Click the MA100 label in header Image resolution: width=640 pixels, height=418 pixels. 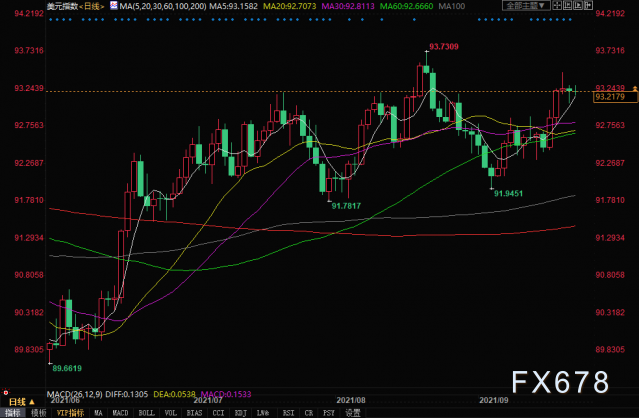[452, 6]
